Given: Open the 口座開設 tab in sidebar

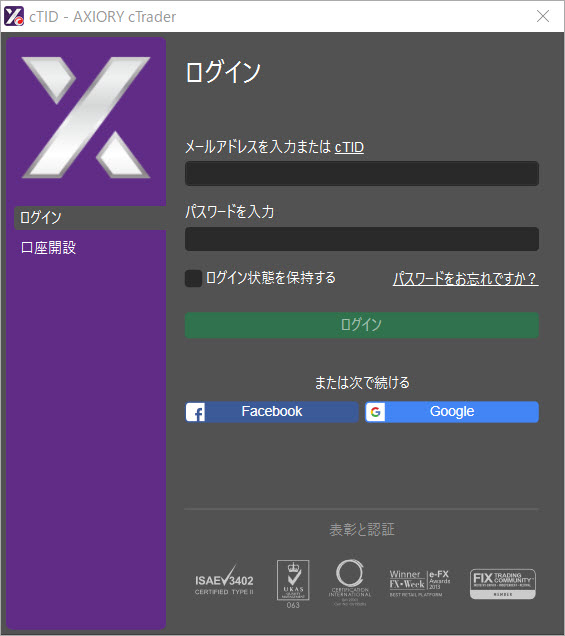Looking at the screenshot, I should 48,247.
